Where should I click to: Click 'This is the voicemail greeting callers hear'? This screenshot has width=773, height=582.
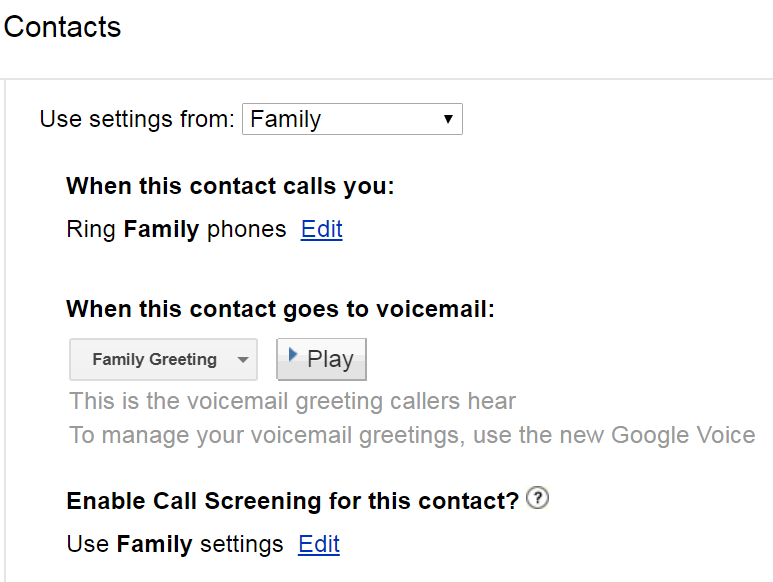click(293, 401)
